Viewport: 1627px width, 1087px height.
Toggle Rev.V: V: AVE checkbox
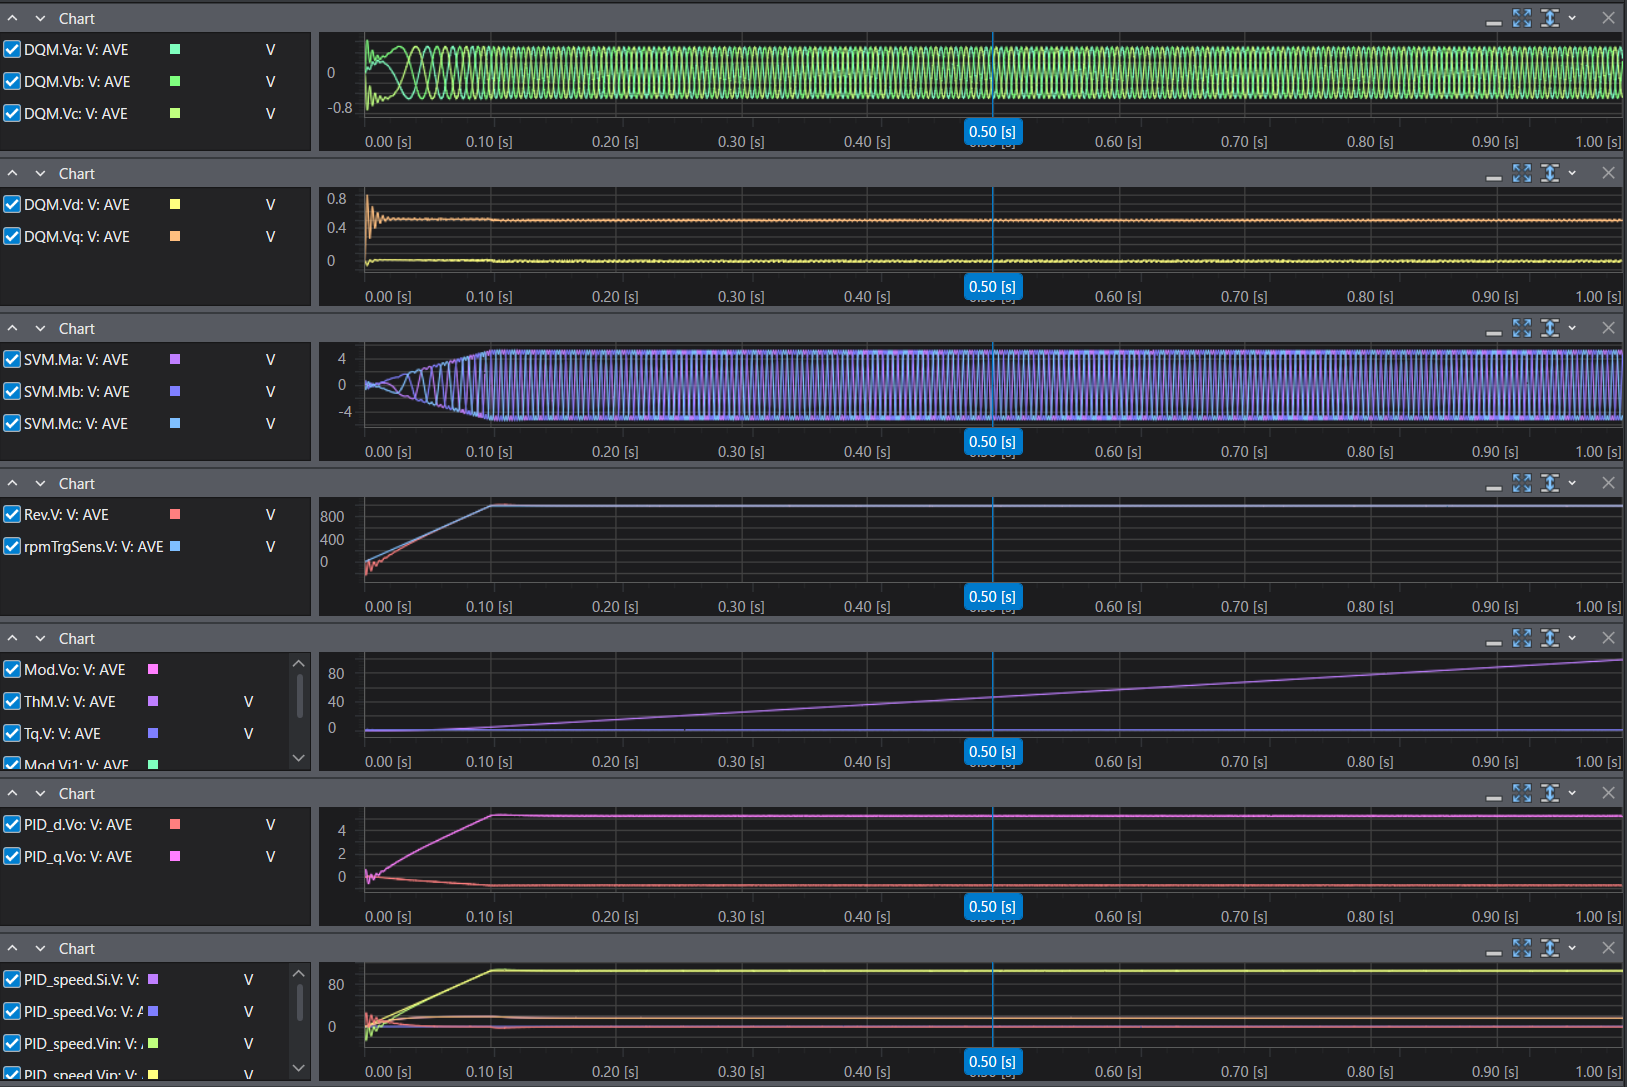[x=12, y=514]
